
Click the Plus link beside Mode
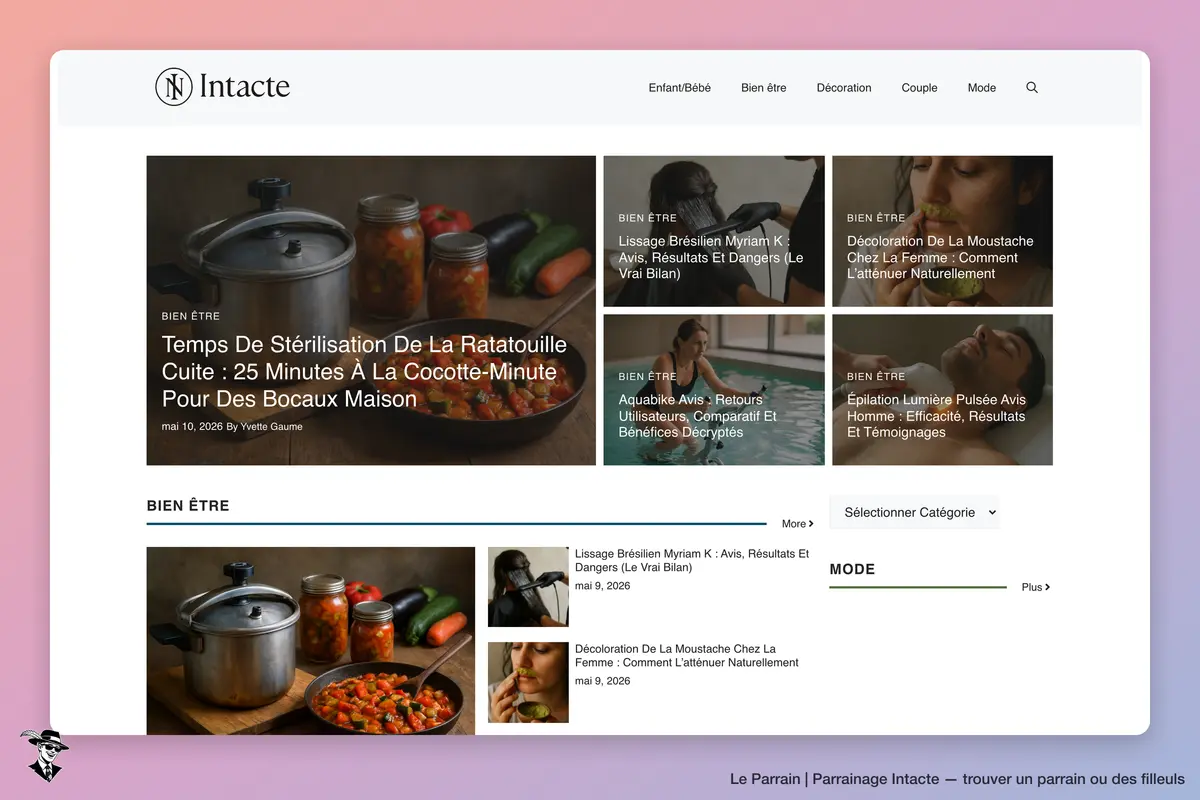1036,588
